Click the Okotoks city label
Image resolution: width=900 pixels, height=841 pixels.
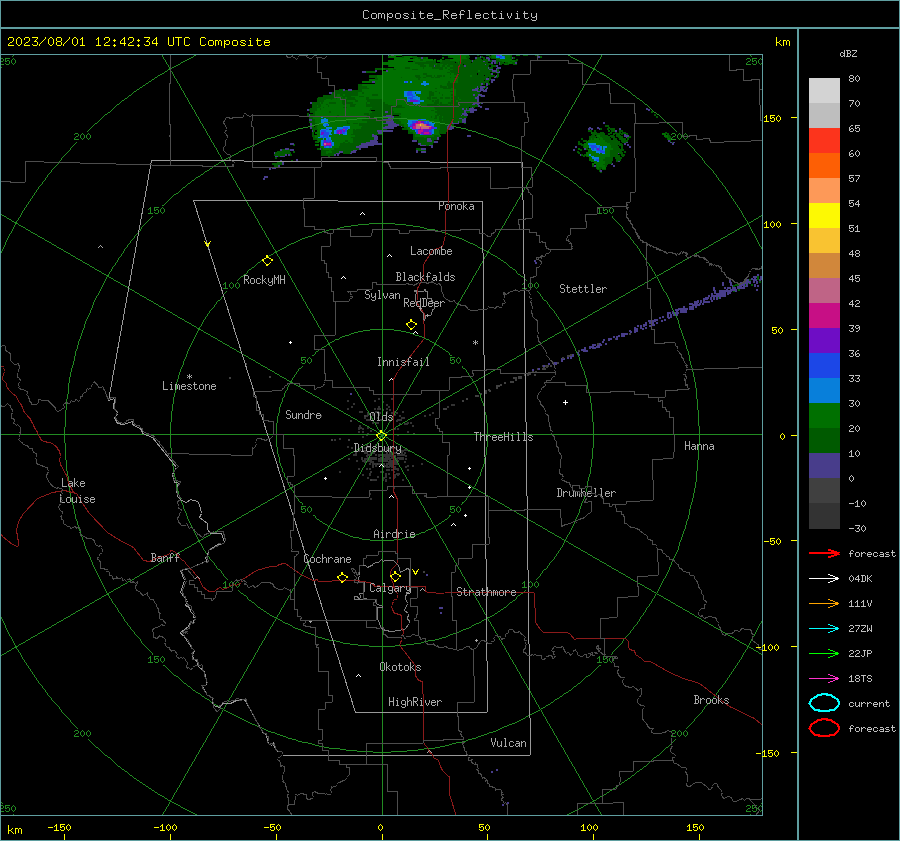(400, 667)
